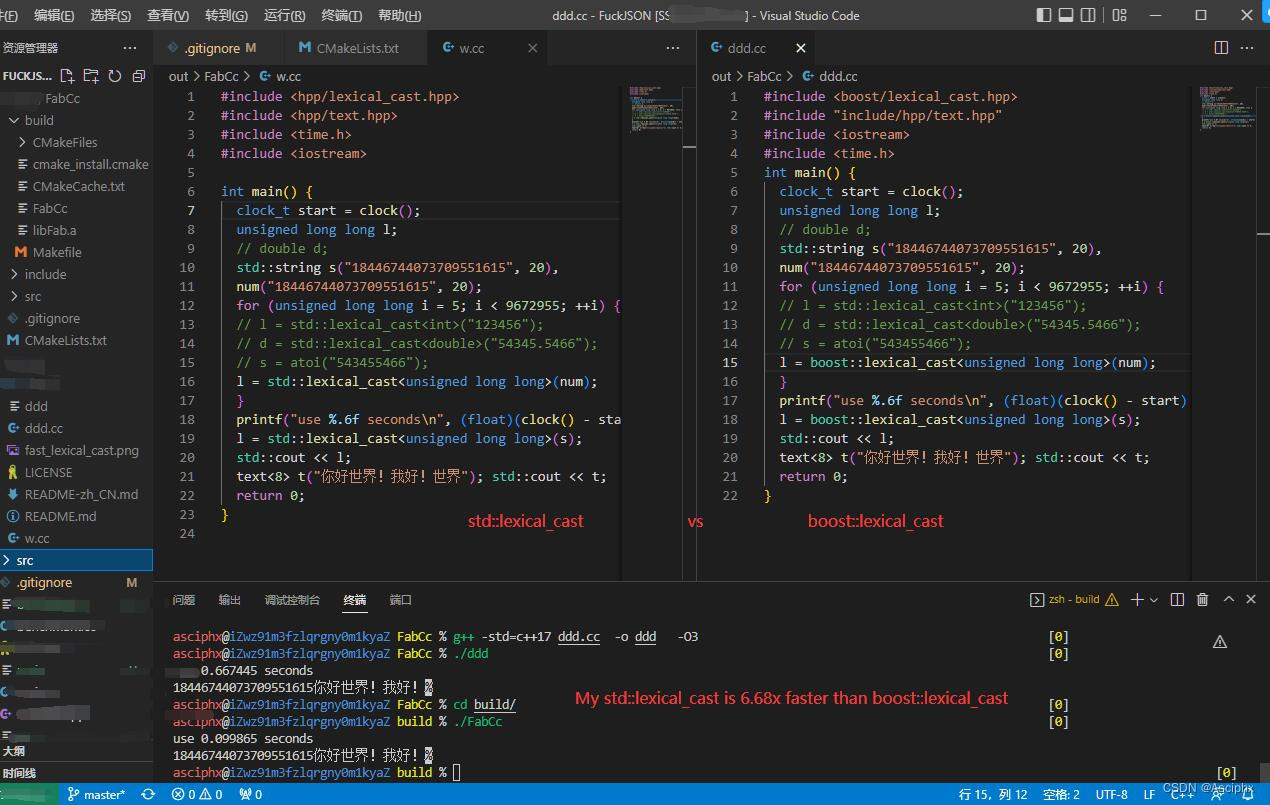Collapse the build folder in explorer
Image resolution: width=1270 pixels, height=805 pixels.
click(x=77, y=120)
